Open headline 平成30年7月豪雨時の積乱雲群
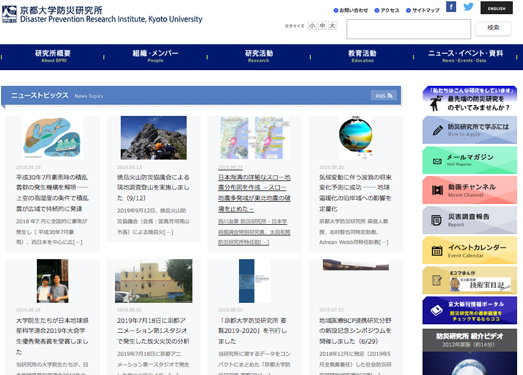 click(x=52, y=193)
